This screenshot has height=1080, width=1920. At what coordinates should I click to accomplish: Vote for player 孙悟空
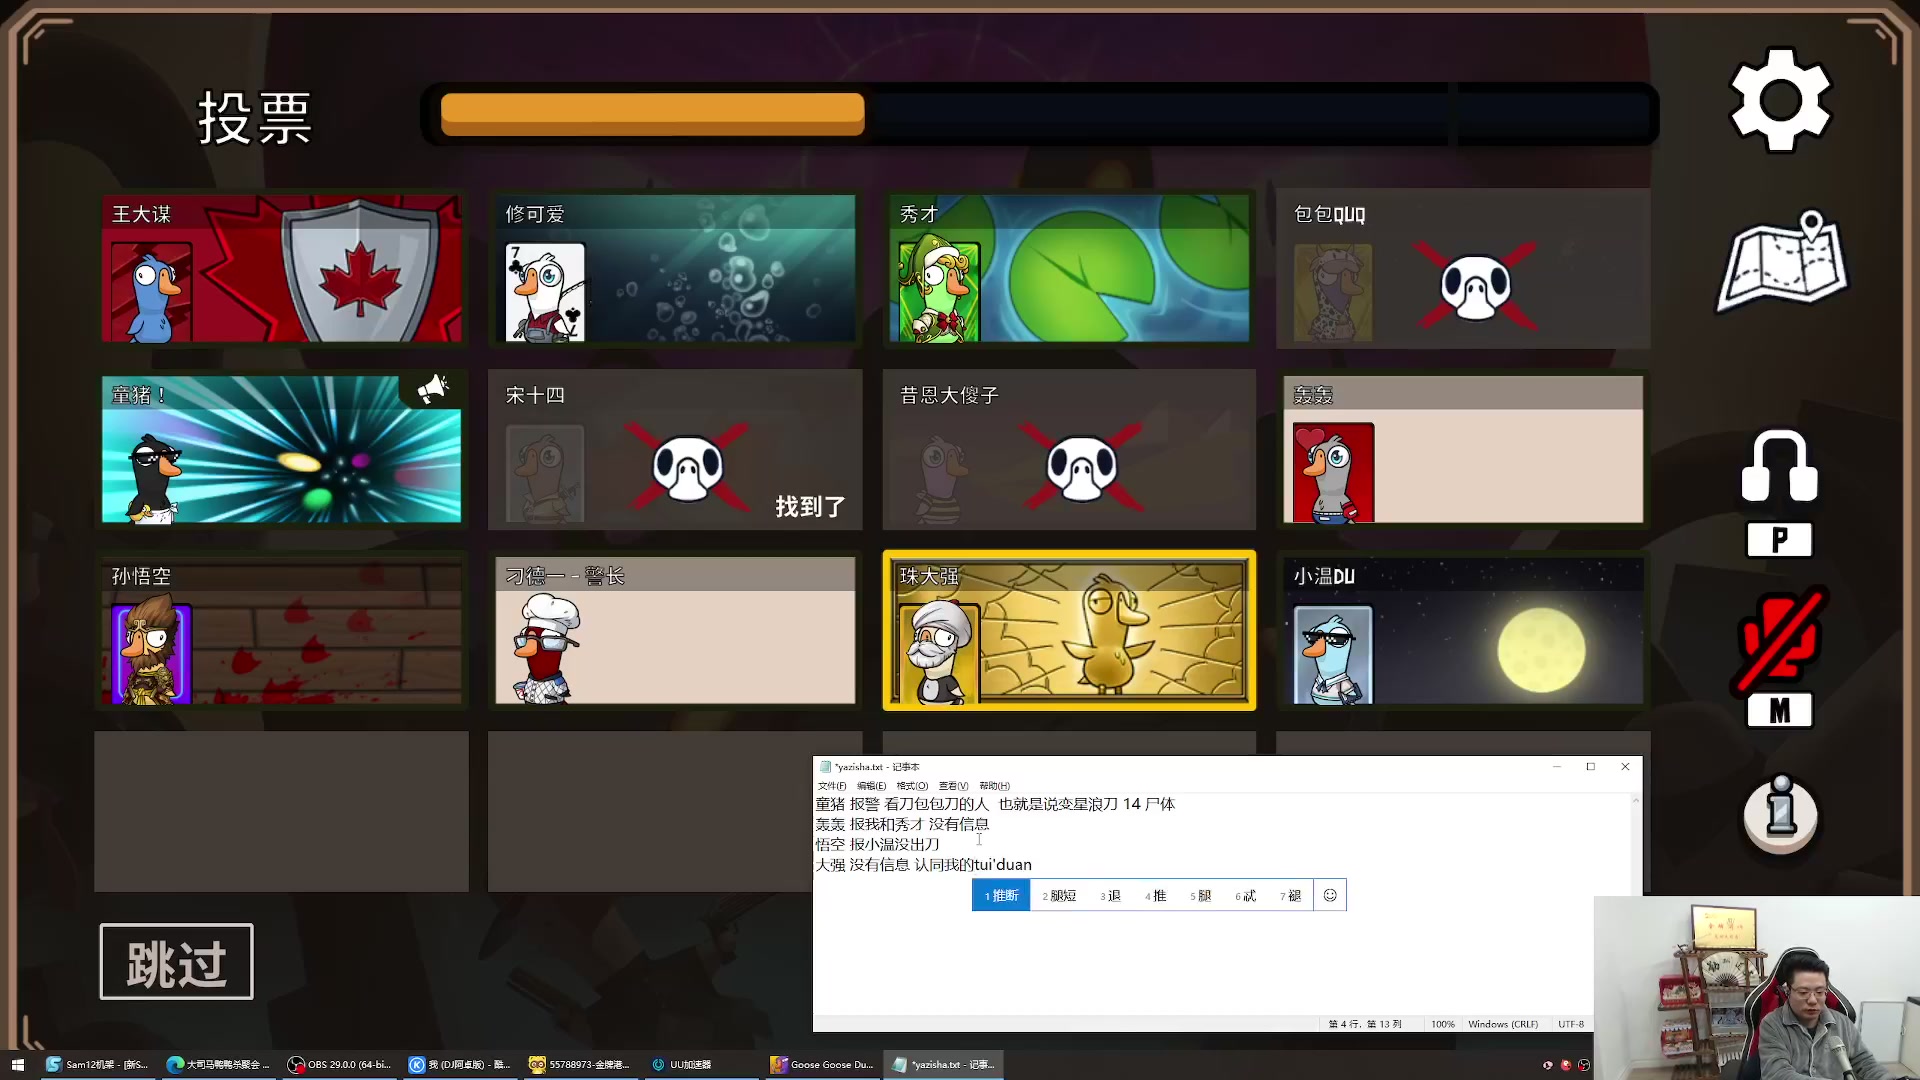coord(281,630)
